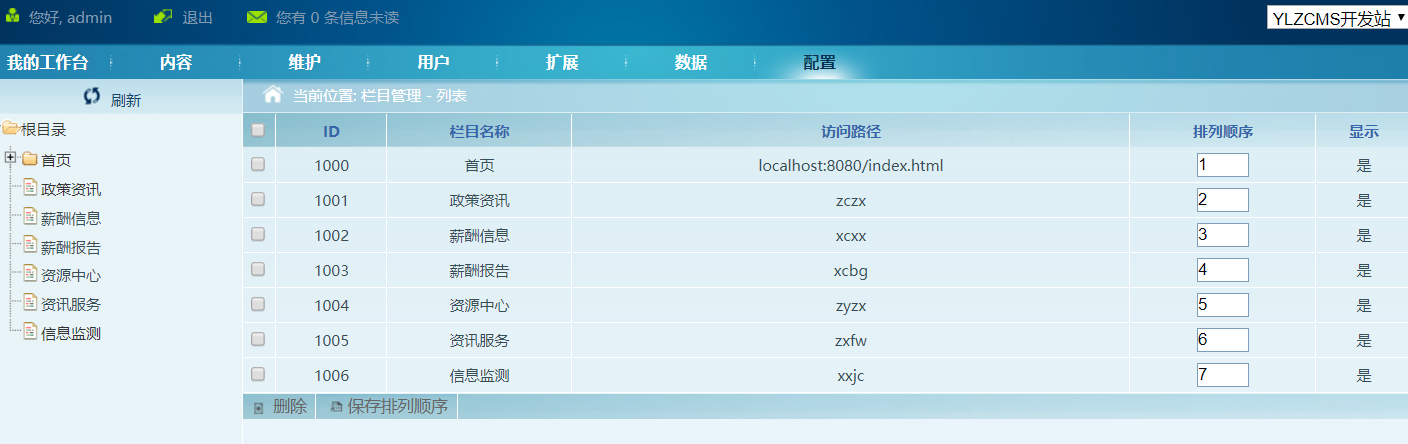Screen dimensions: 1408x444
Task: Check the box for row ID 1004
Action: coord(258,304)
